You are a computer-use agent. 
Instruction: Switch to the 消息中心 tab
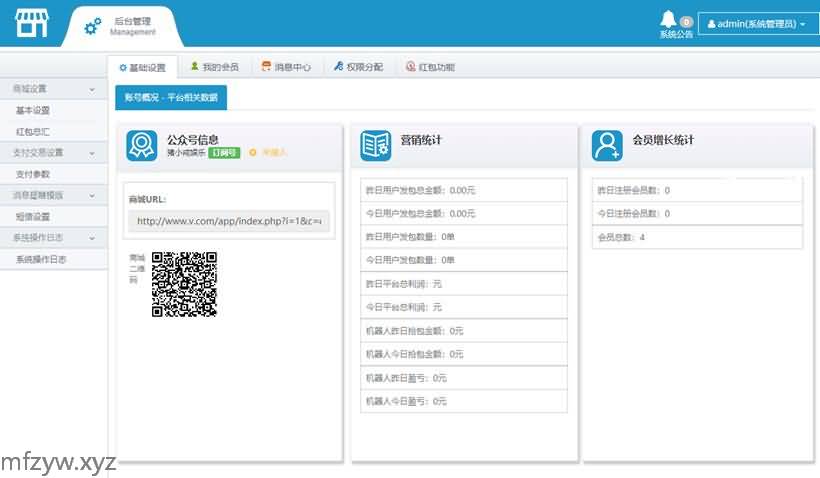click(286, 67)
